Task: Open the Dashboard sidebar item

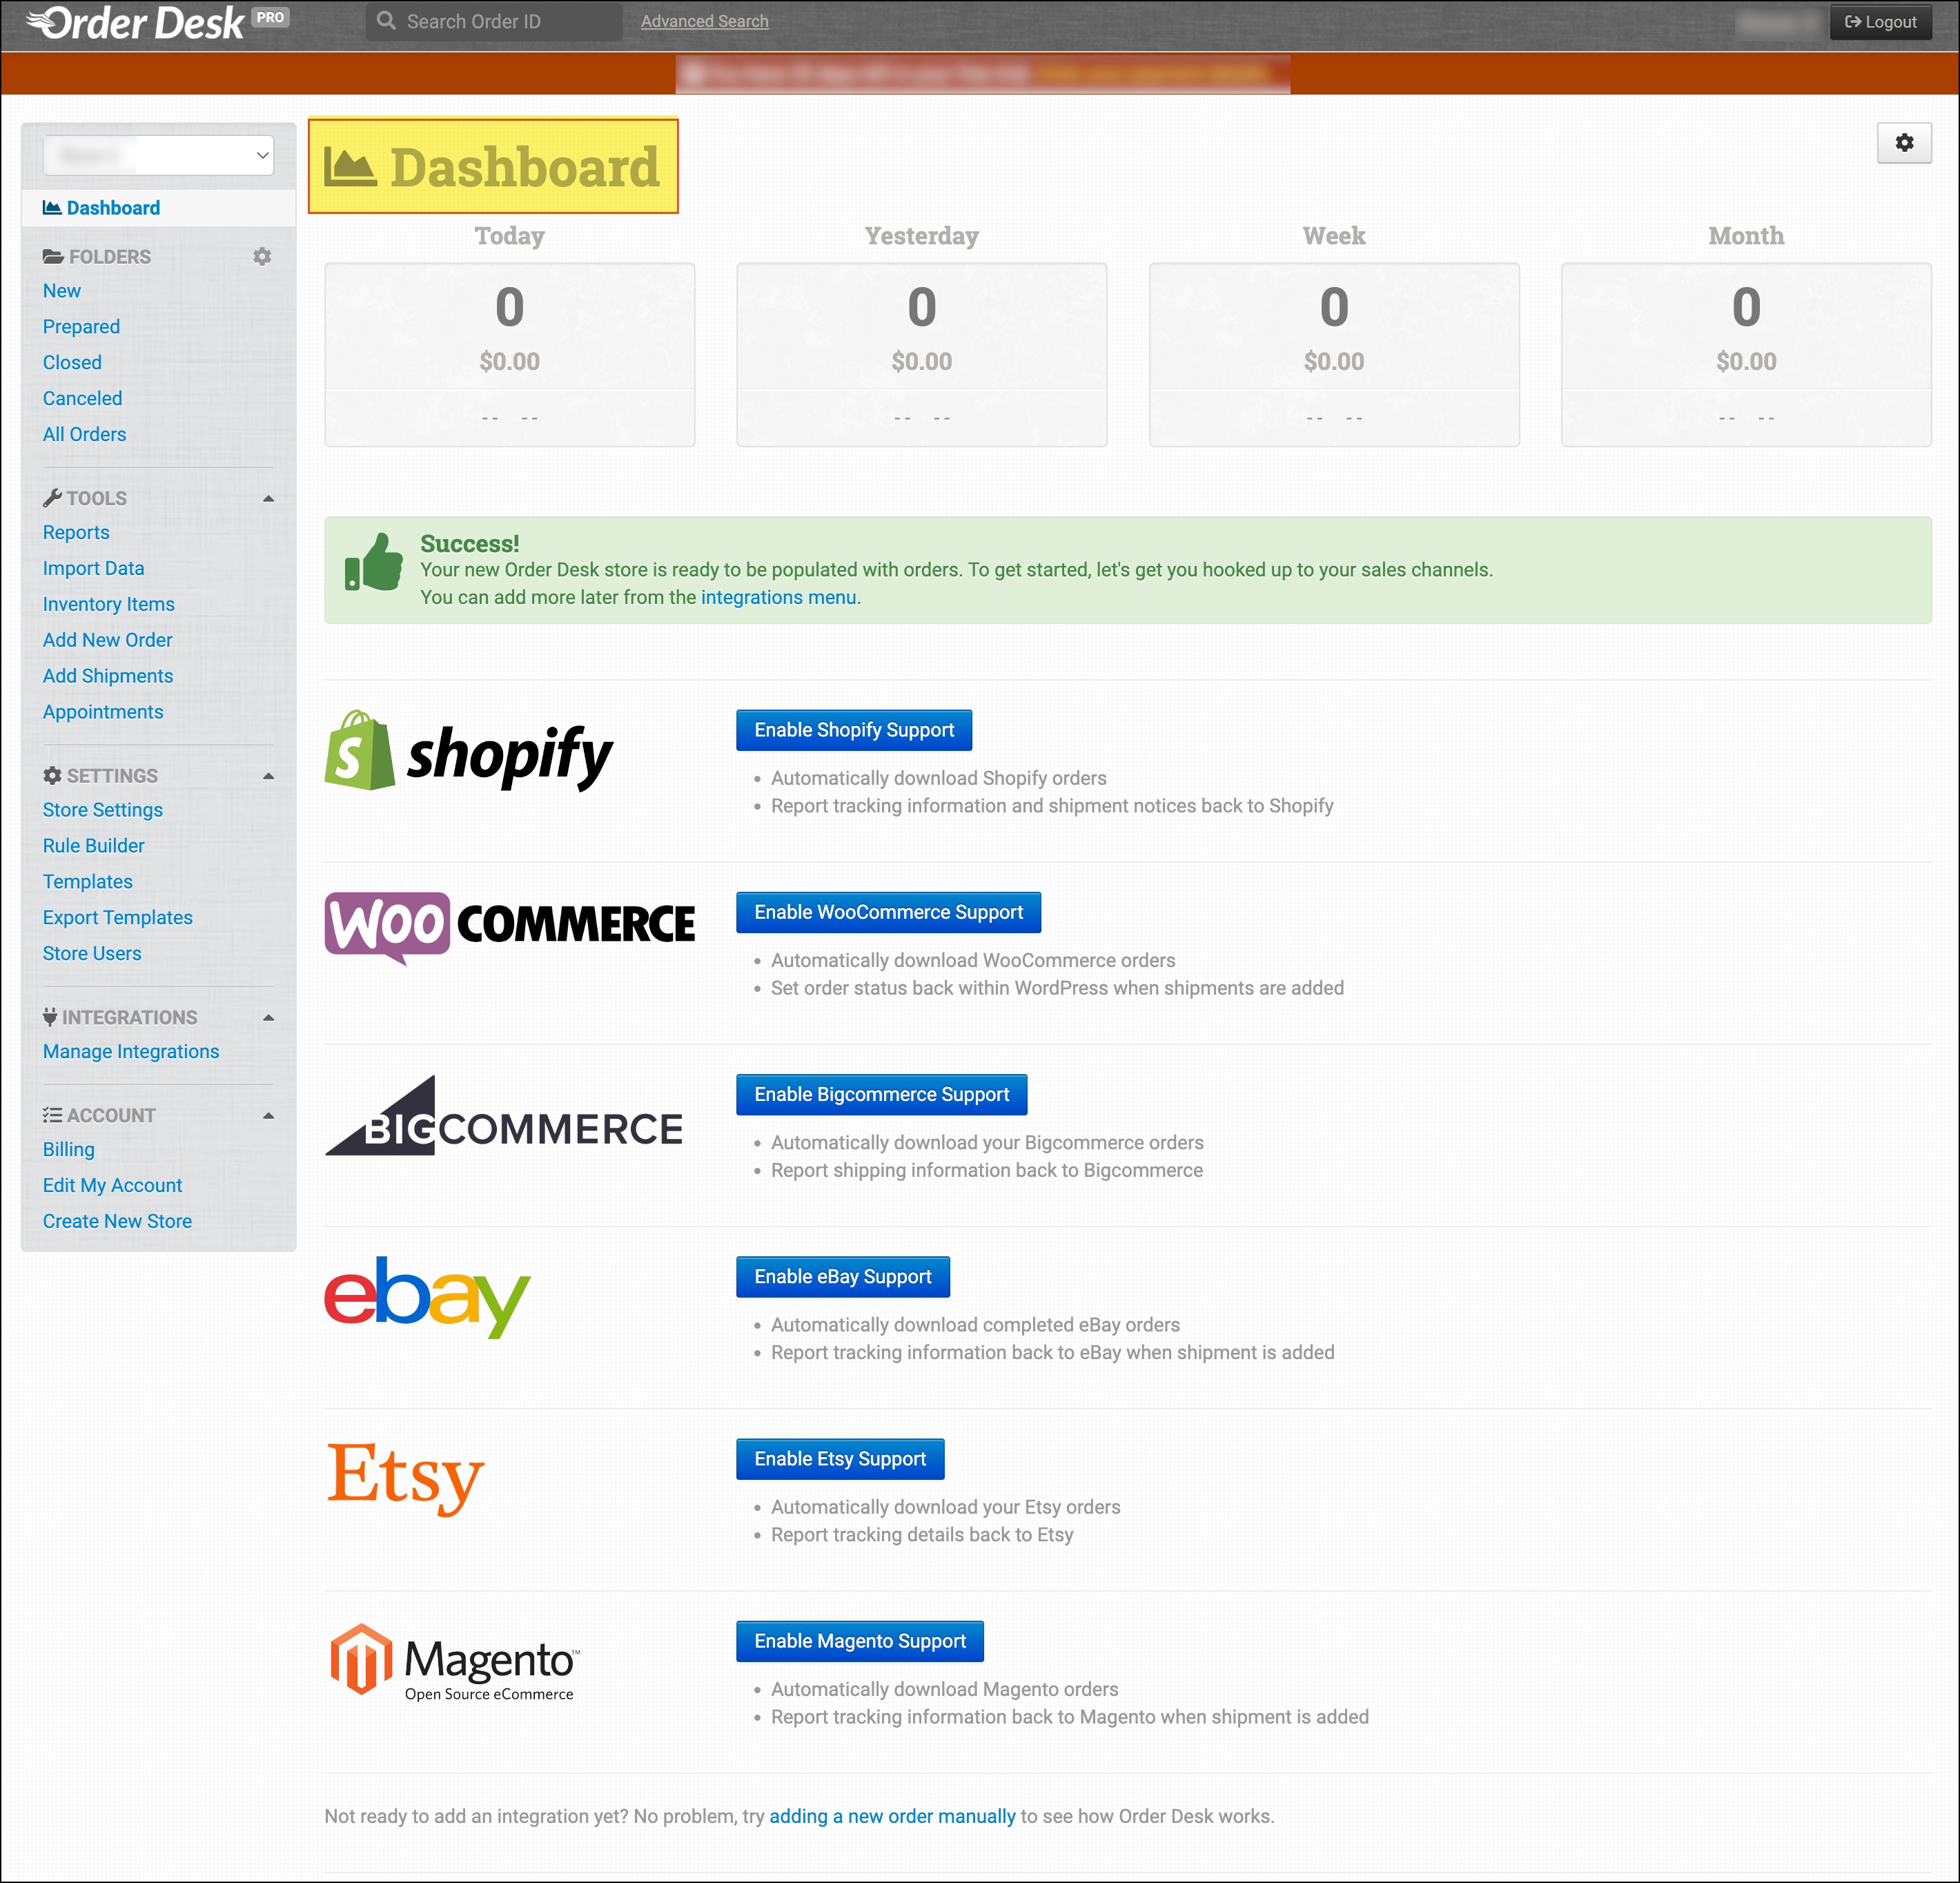Action: click(112, 208)
